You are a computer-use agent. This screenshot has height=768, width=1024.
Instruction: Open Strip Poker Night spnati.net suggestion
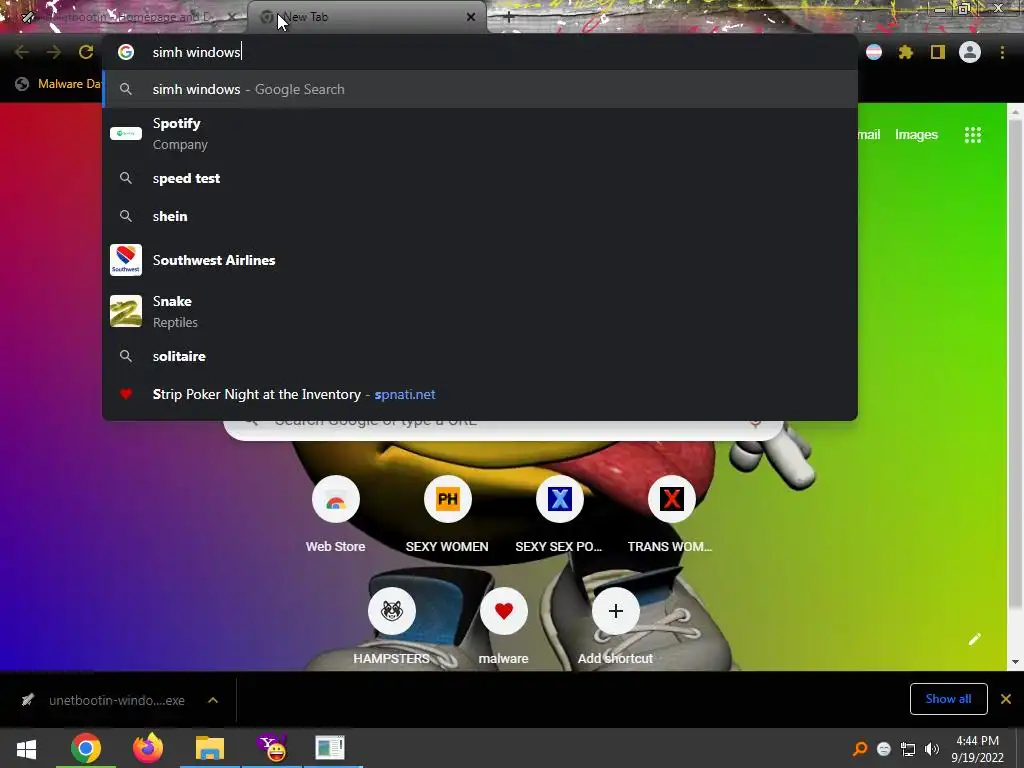coord(480,394)
